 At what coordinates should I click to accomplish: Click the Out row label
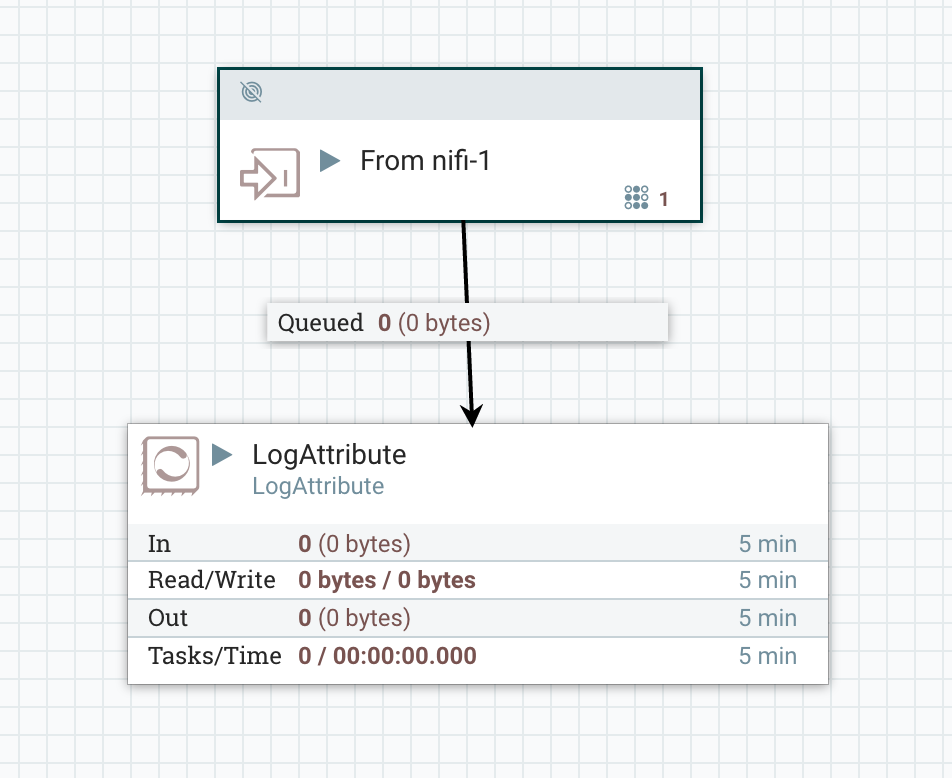168,618
